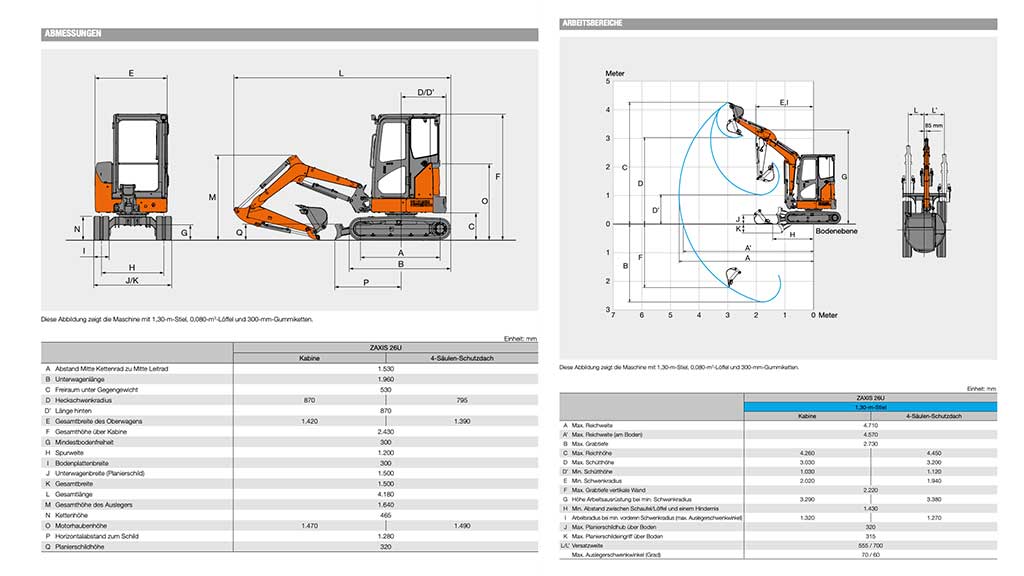The height and width of the screenshot is (576, 1024).
Task: Click 'Versatzweite' value 555 / 700
Action: (870, 545)
